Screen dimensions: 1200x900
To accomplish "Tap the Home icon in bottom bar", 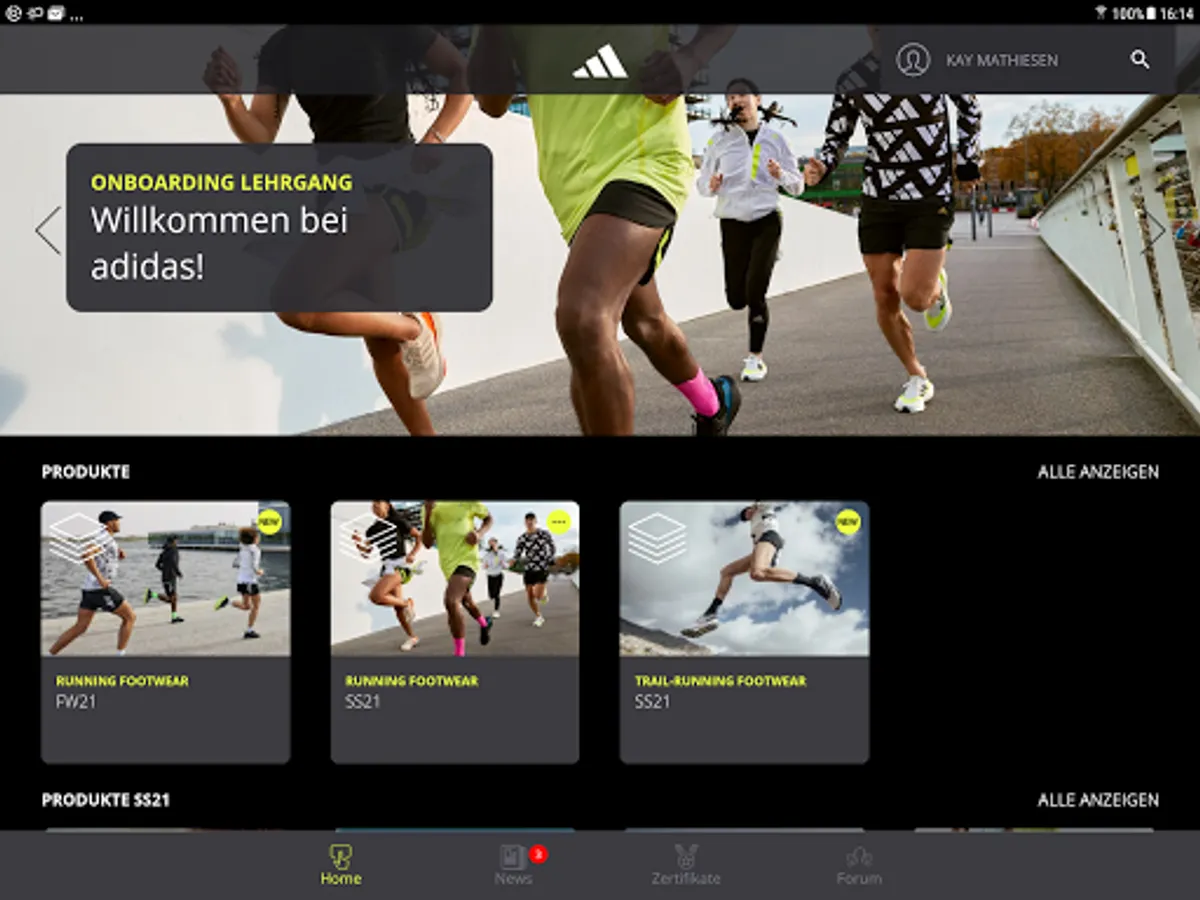I will click(x=341, y=856).
